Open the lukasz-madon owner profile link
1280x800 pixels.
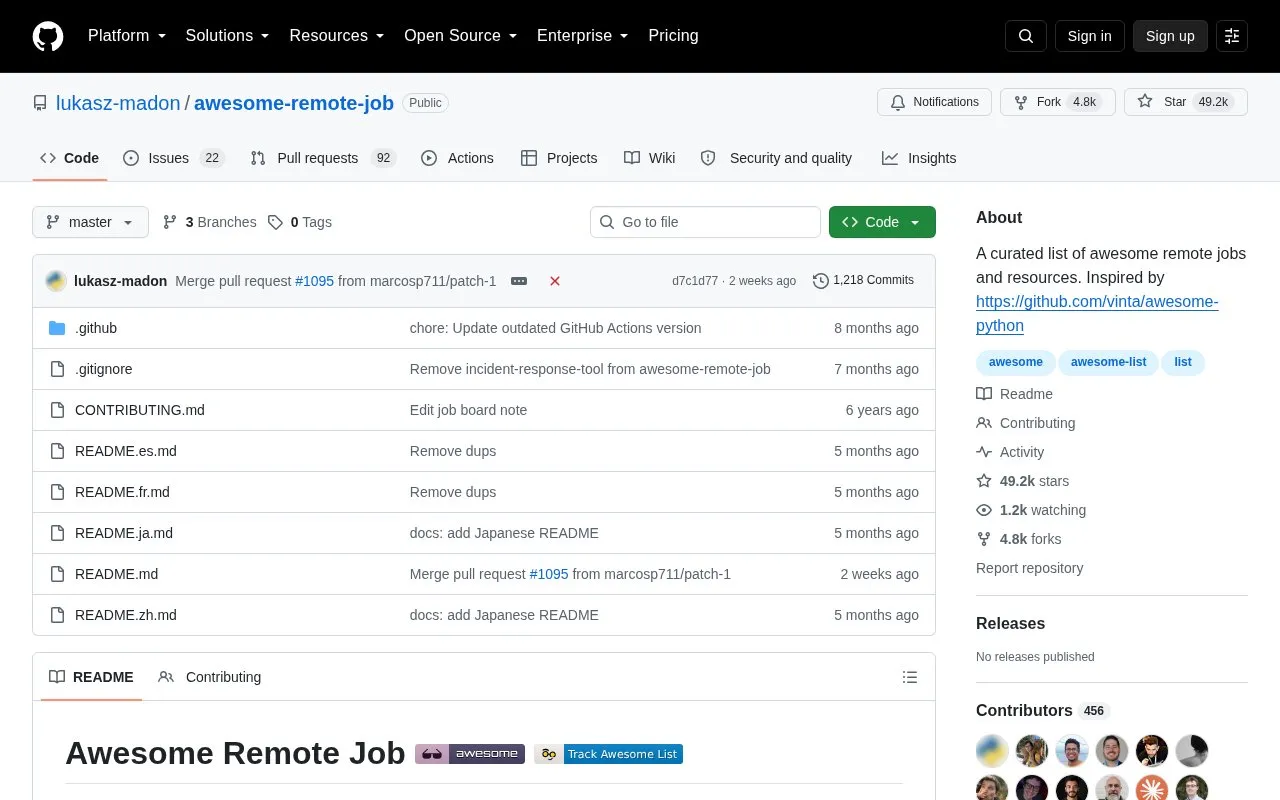click(x=118, y=103)
